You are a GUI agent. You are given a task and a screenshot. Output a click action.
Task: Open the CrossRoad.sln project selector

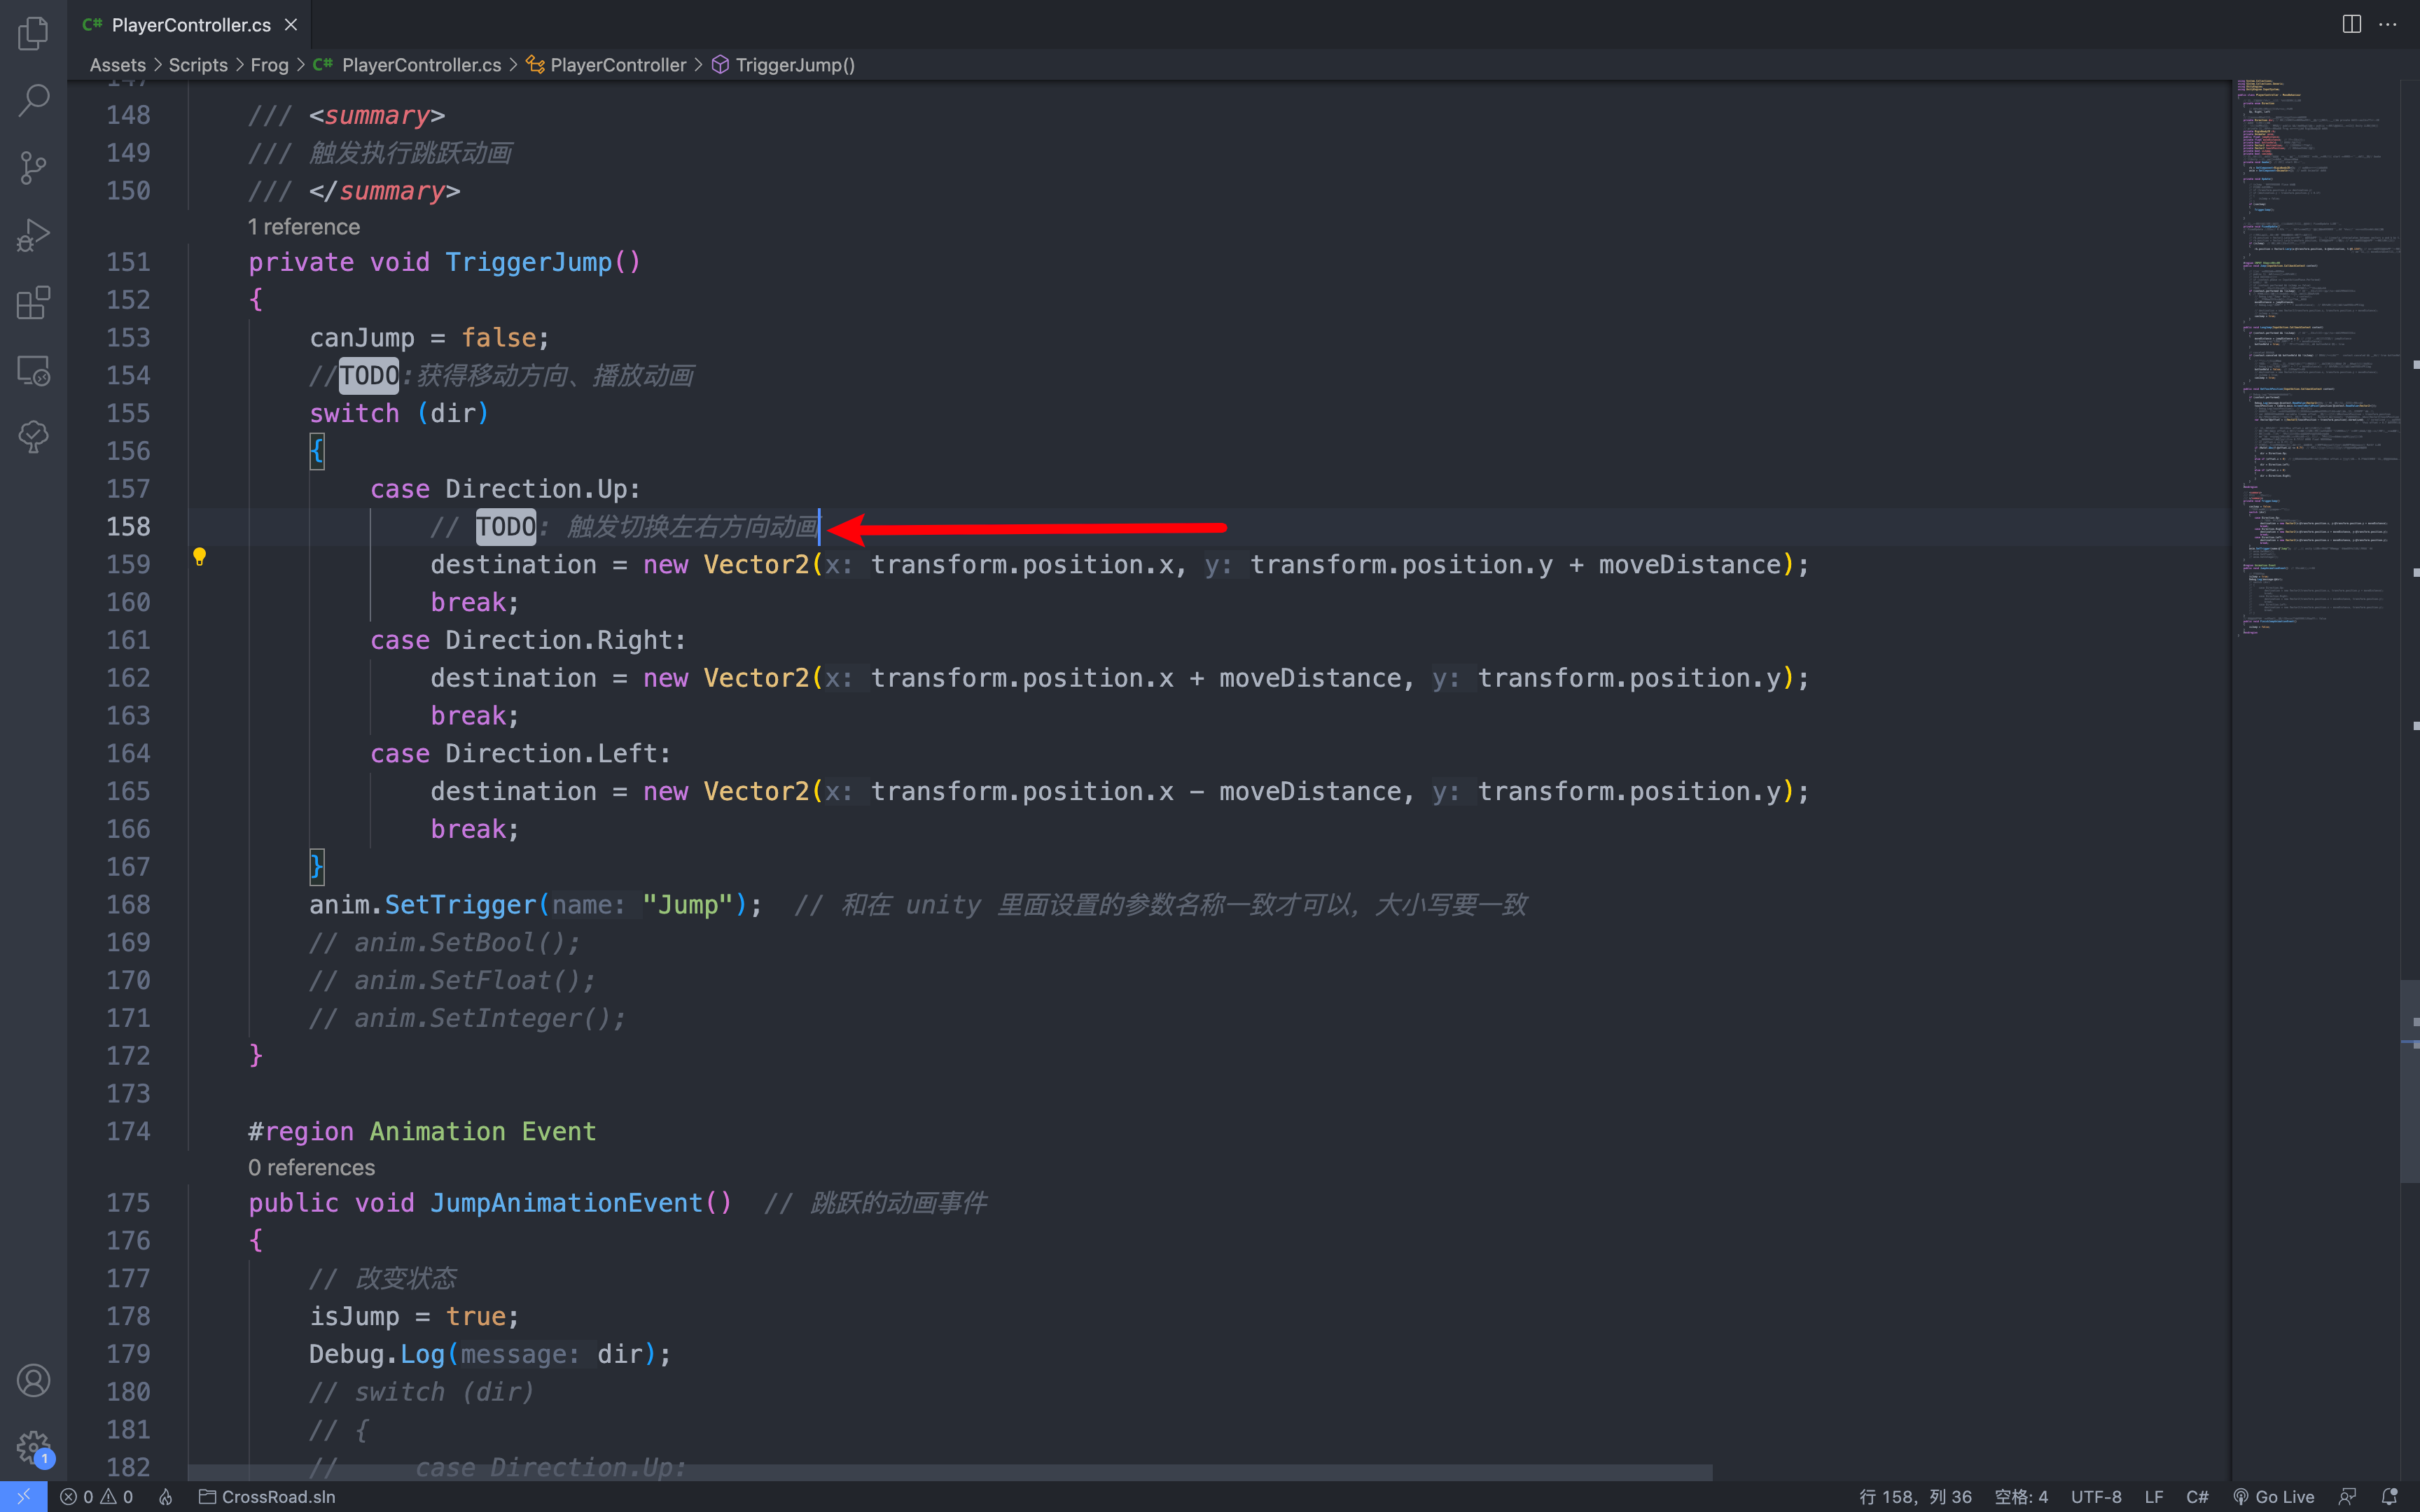click(267, 1497)
